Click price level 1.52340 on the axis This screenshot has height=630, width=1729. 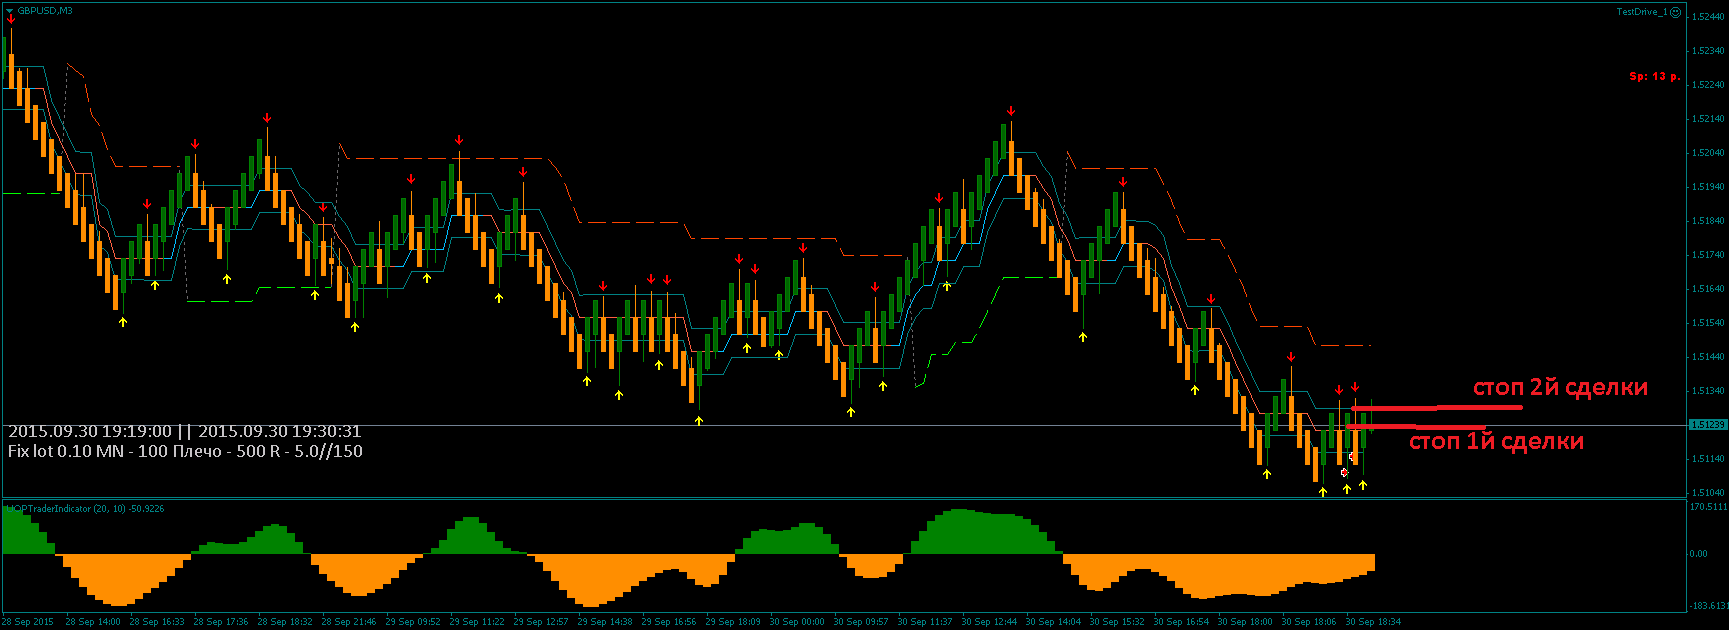point(1706,50)
